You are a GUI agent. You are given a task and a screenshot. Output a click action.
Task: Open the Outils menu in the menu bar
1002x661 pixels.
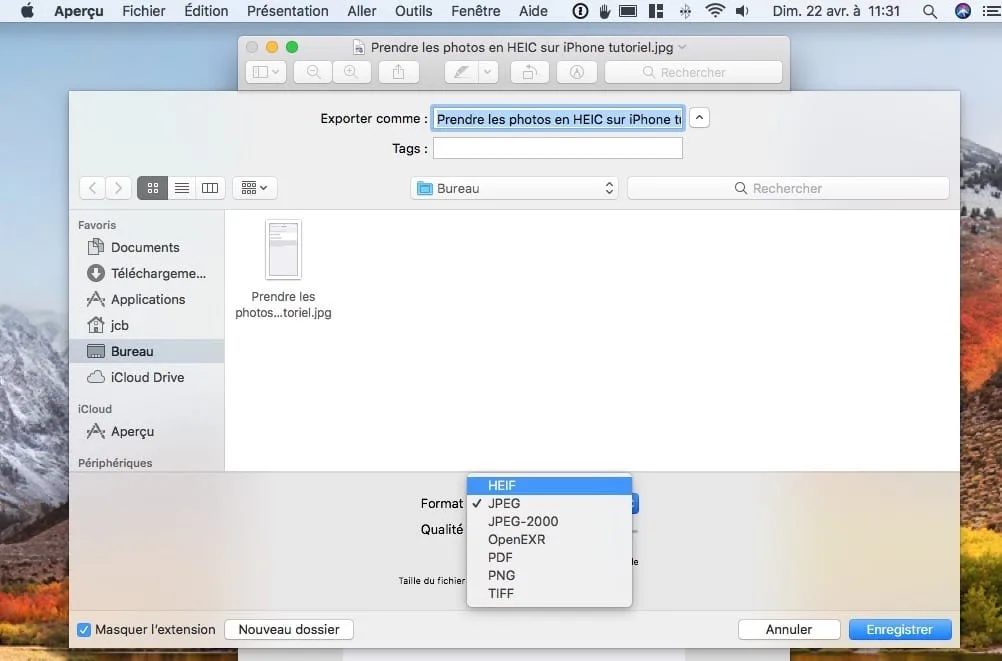coord(413,11)
